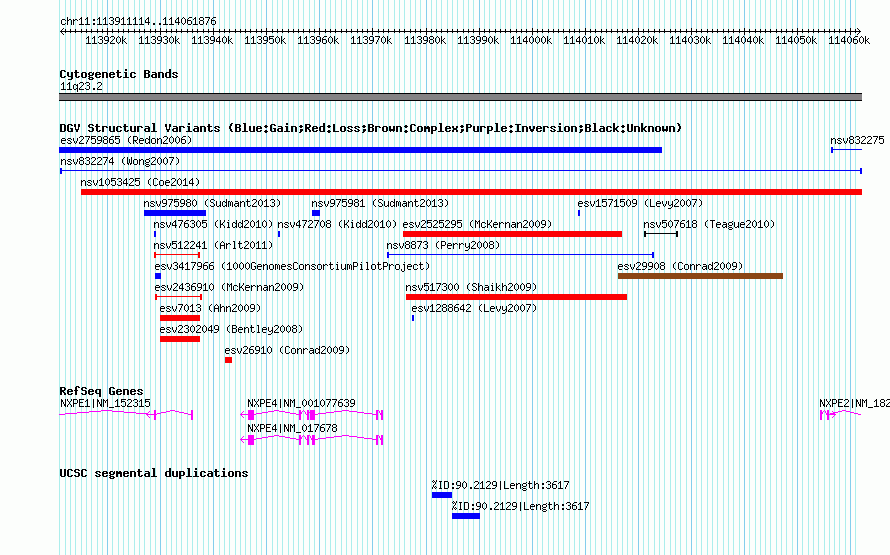Select the nsv517300 (Shaikh2009) red bar

click(516, 297)
